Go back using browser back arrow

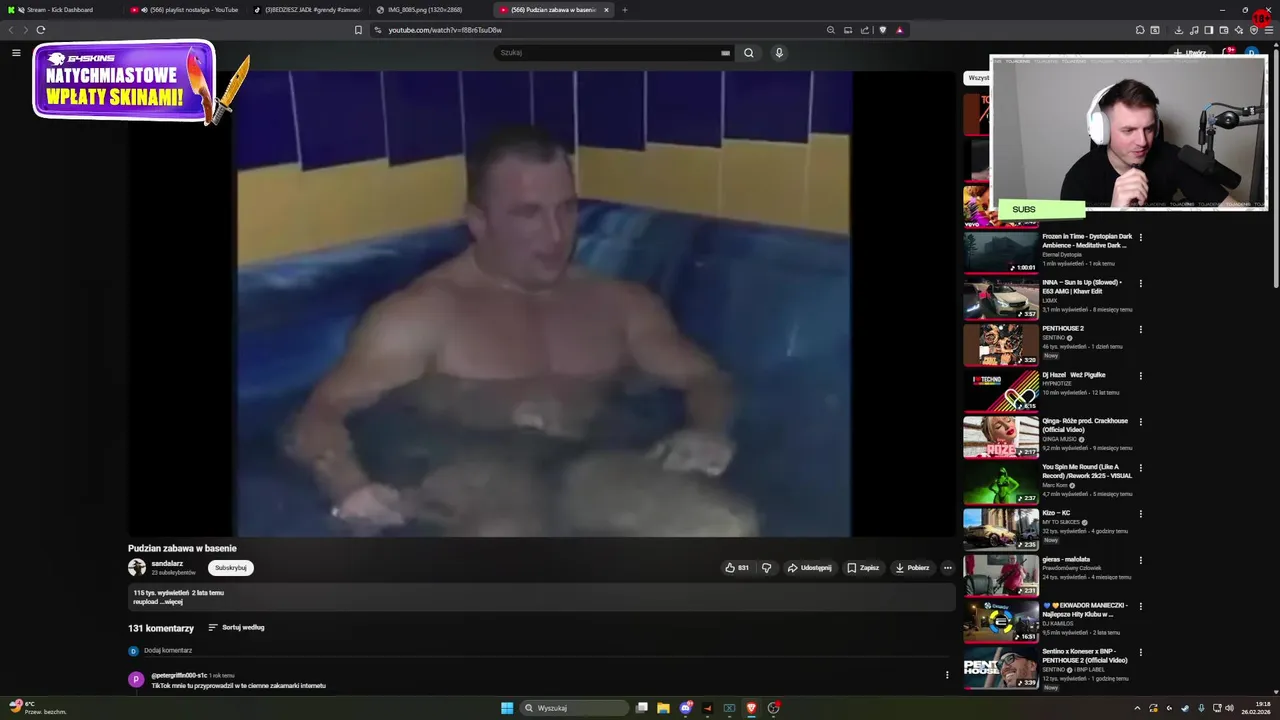[x=11, y=30]
